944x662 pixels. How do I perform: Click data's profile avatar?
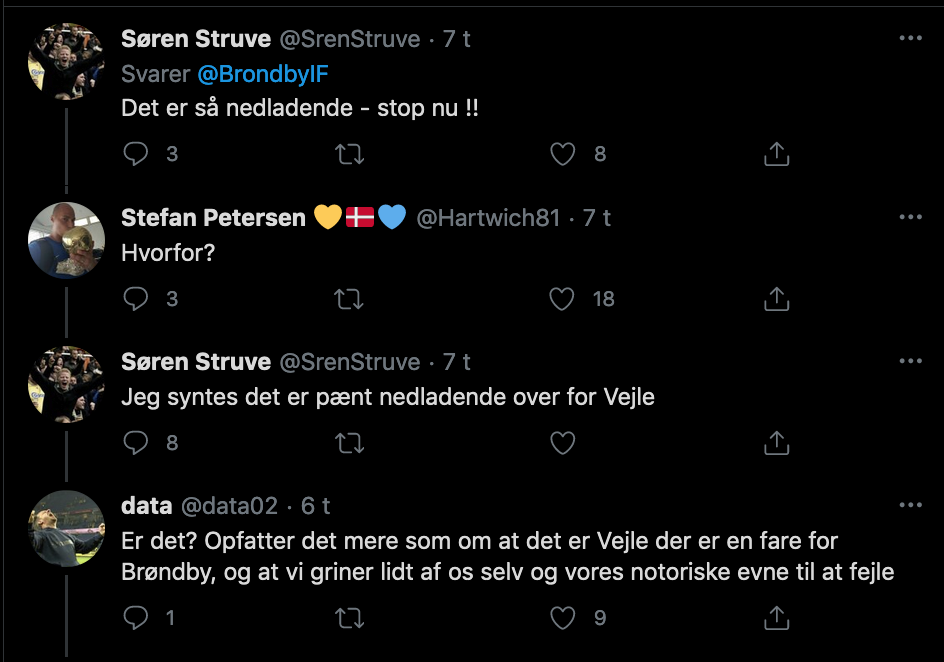tap(66, 528)
